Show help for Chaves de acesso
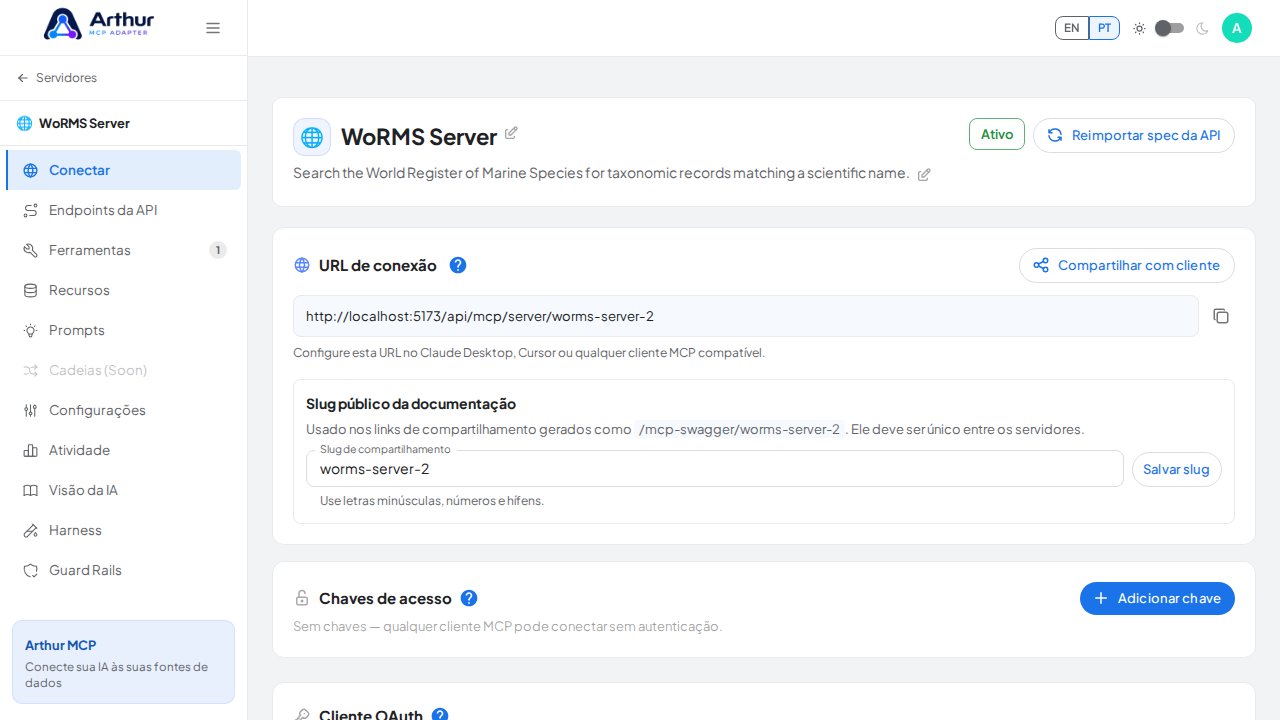1280x720 pixels. [469, 598]
